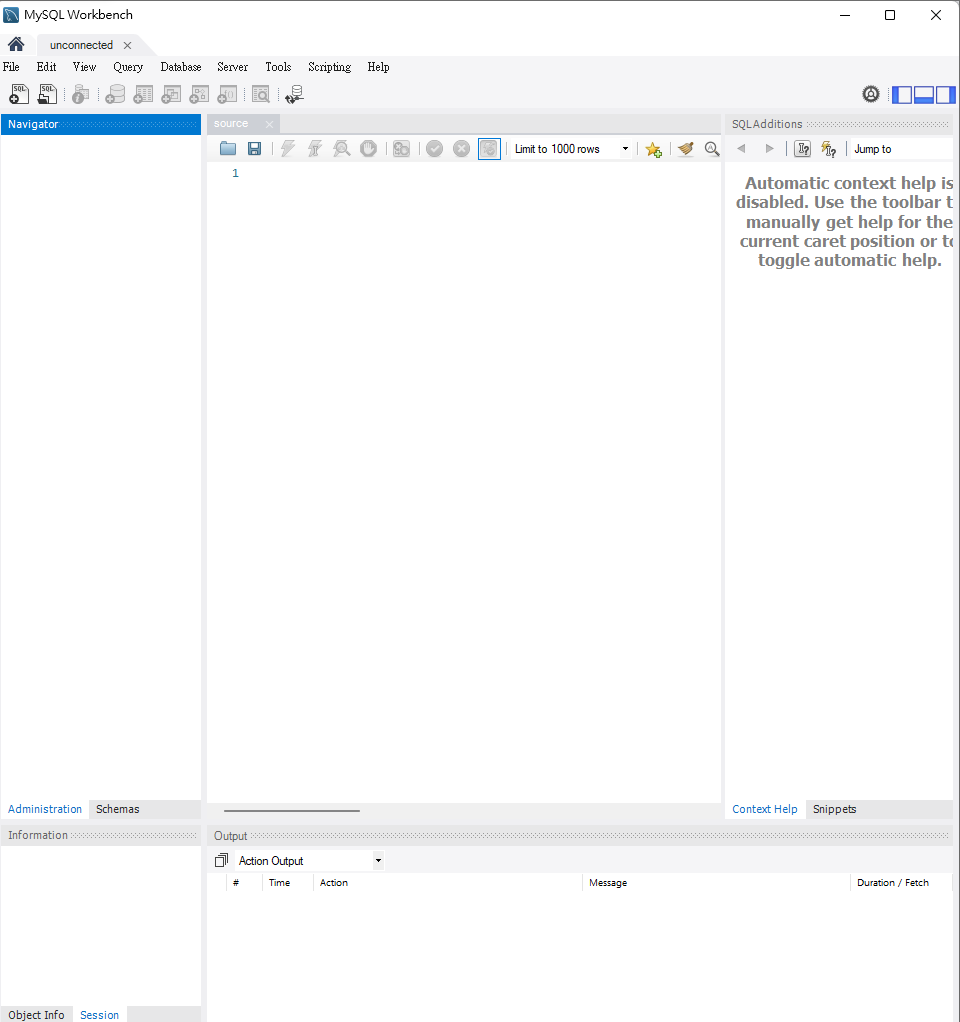This screenshot has width=960, height=1022.
Task: Switch to the Session tab
Action: 99,1014
